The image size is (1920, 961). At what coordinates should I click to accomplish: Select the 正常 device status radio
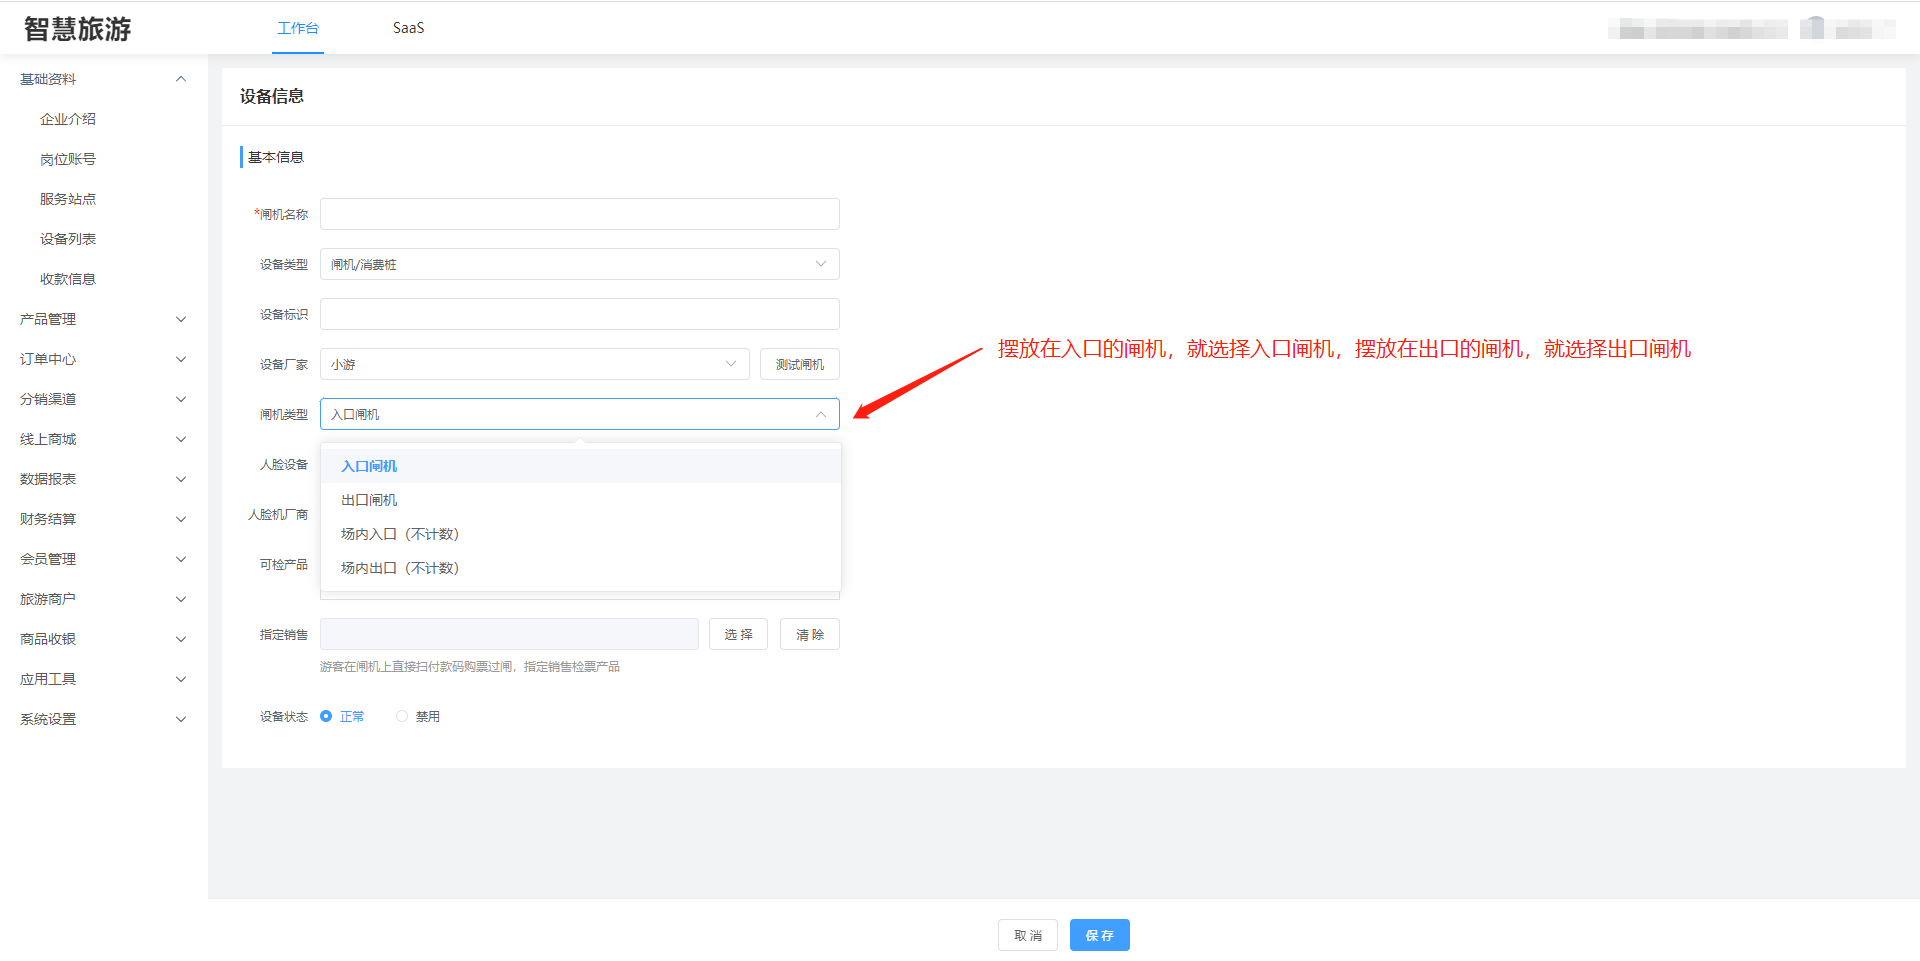(x=326, y=716)
